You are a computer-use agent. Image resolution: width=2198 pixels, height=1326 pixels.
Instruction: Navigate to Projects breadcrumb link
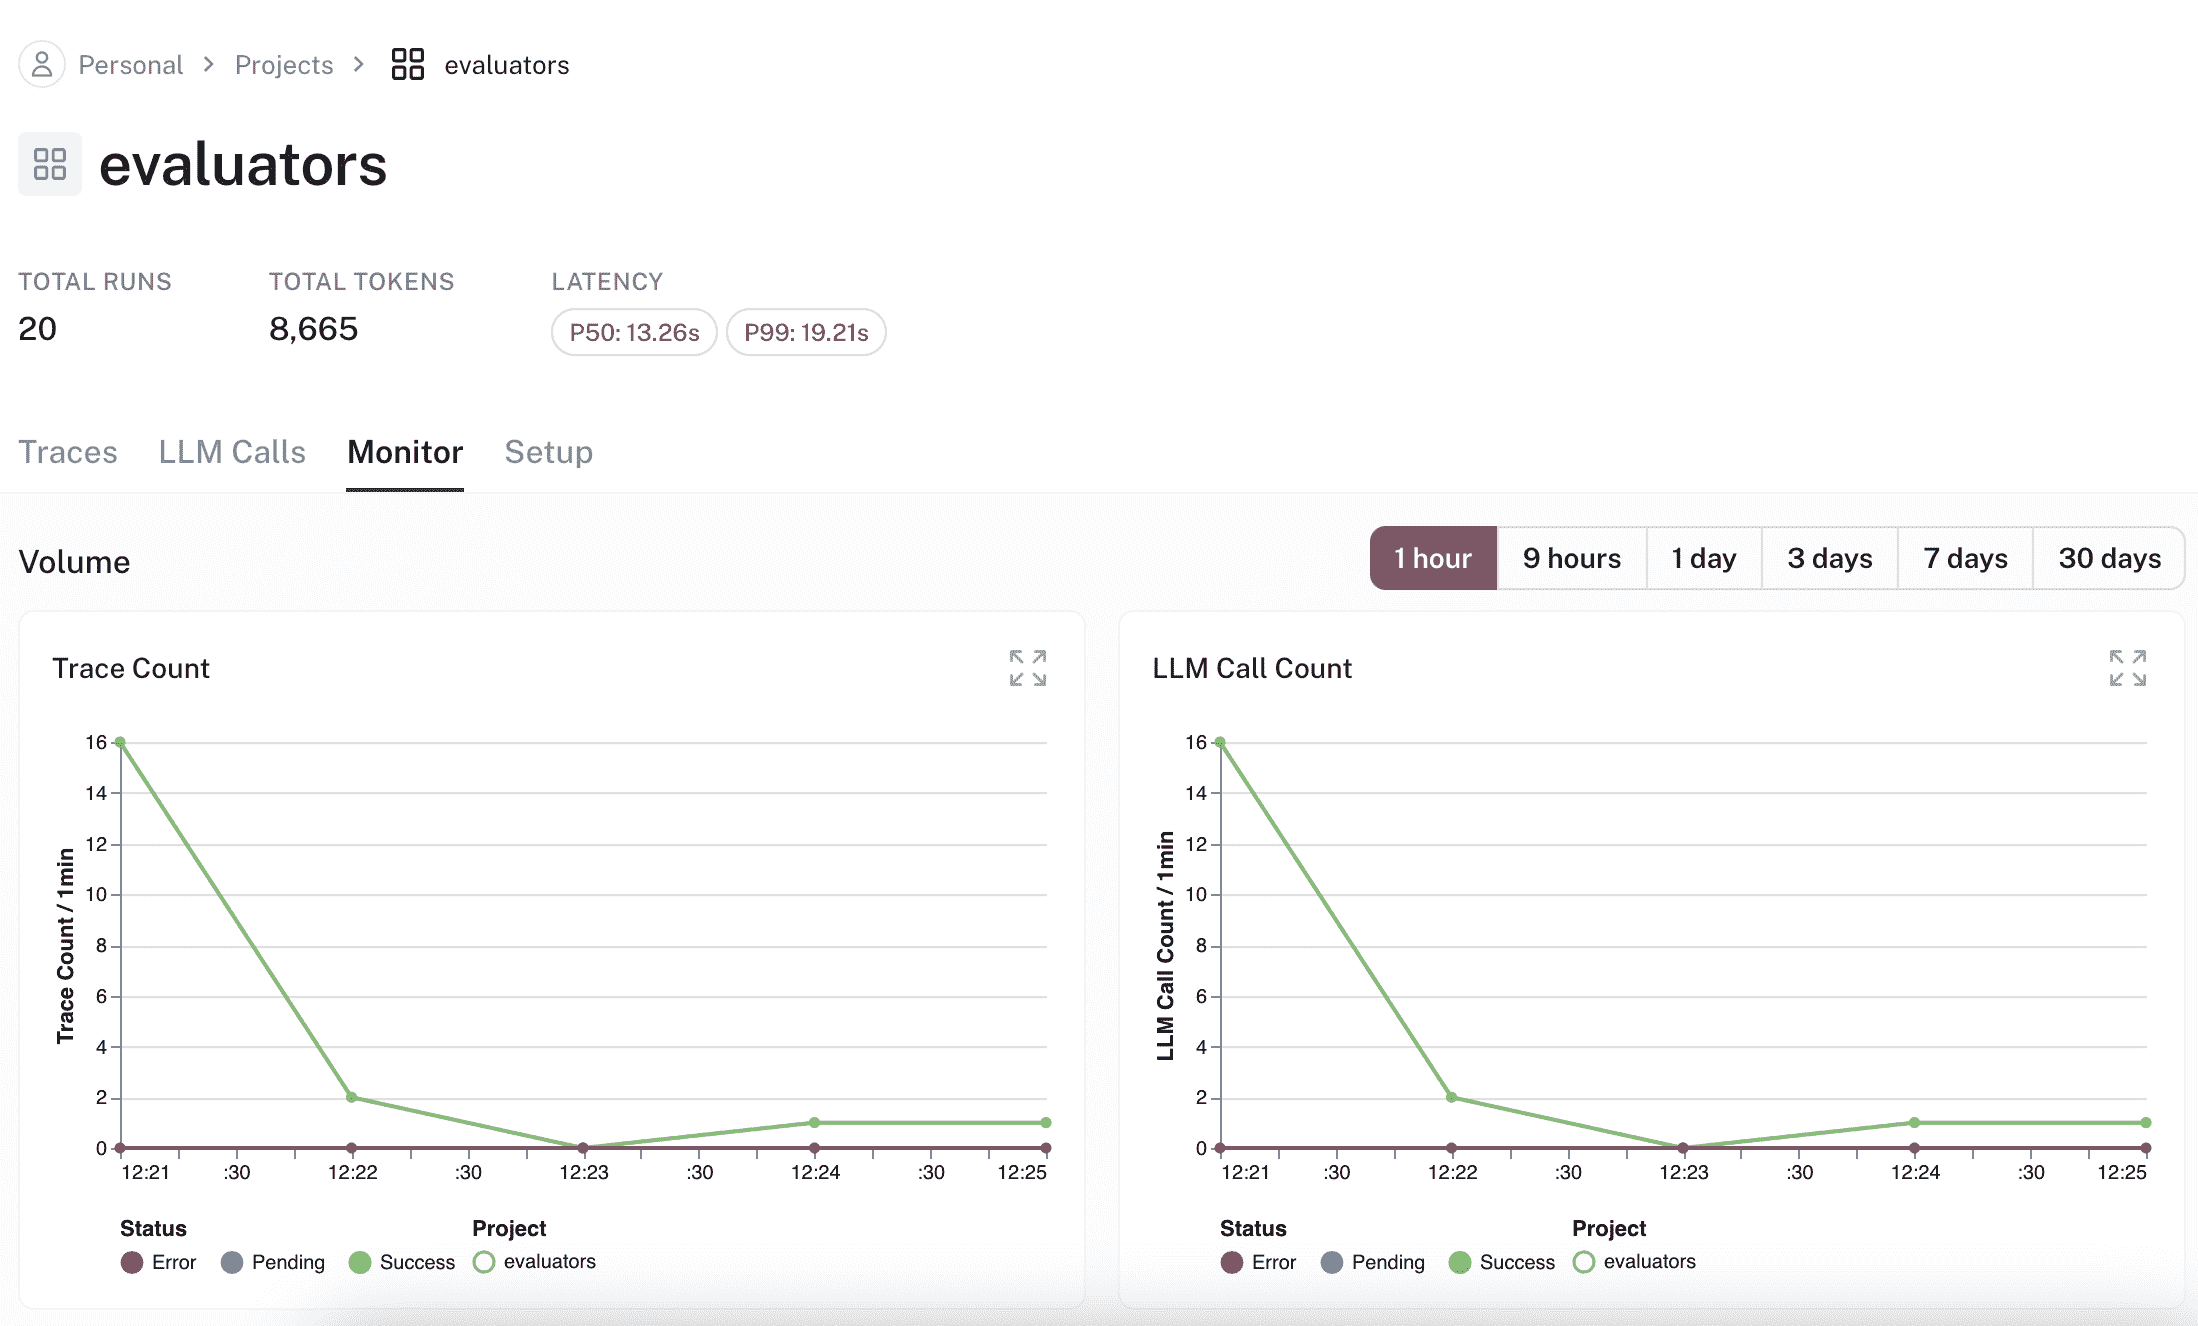(284, 65)
